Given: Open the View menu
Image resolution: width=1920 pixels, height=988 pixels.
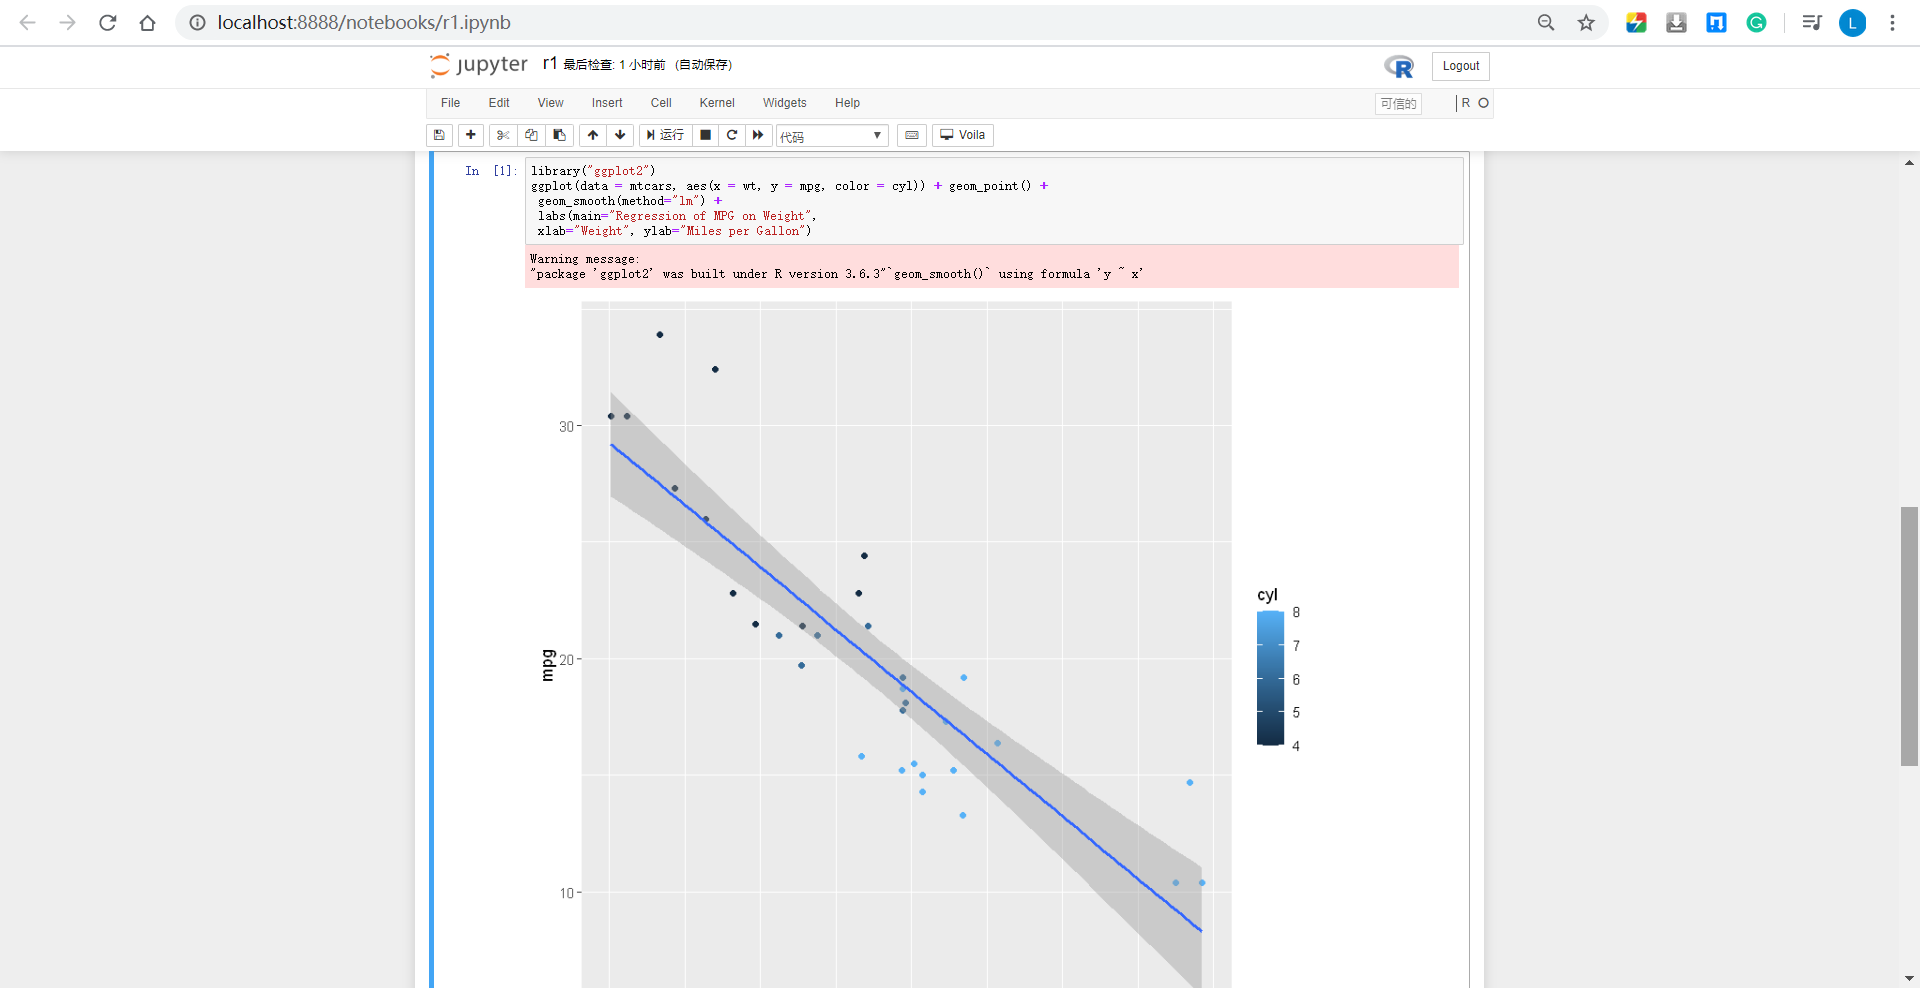Looking at the screenshot, I should pos(550,103).
